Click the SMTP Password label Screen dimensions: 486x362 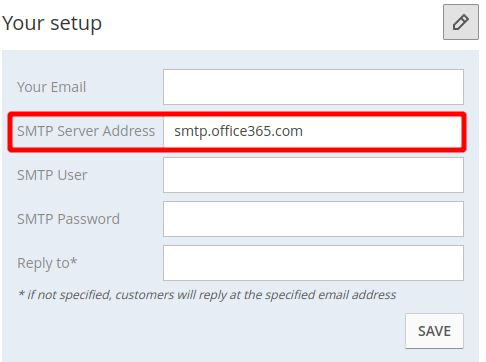pos(68,219)
